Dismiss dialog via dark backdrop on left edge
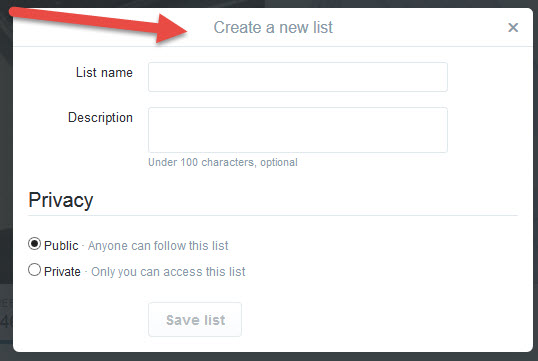The image size is (538, 361). [6, 172]
